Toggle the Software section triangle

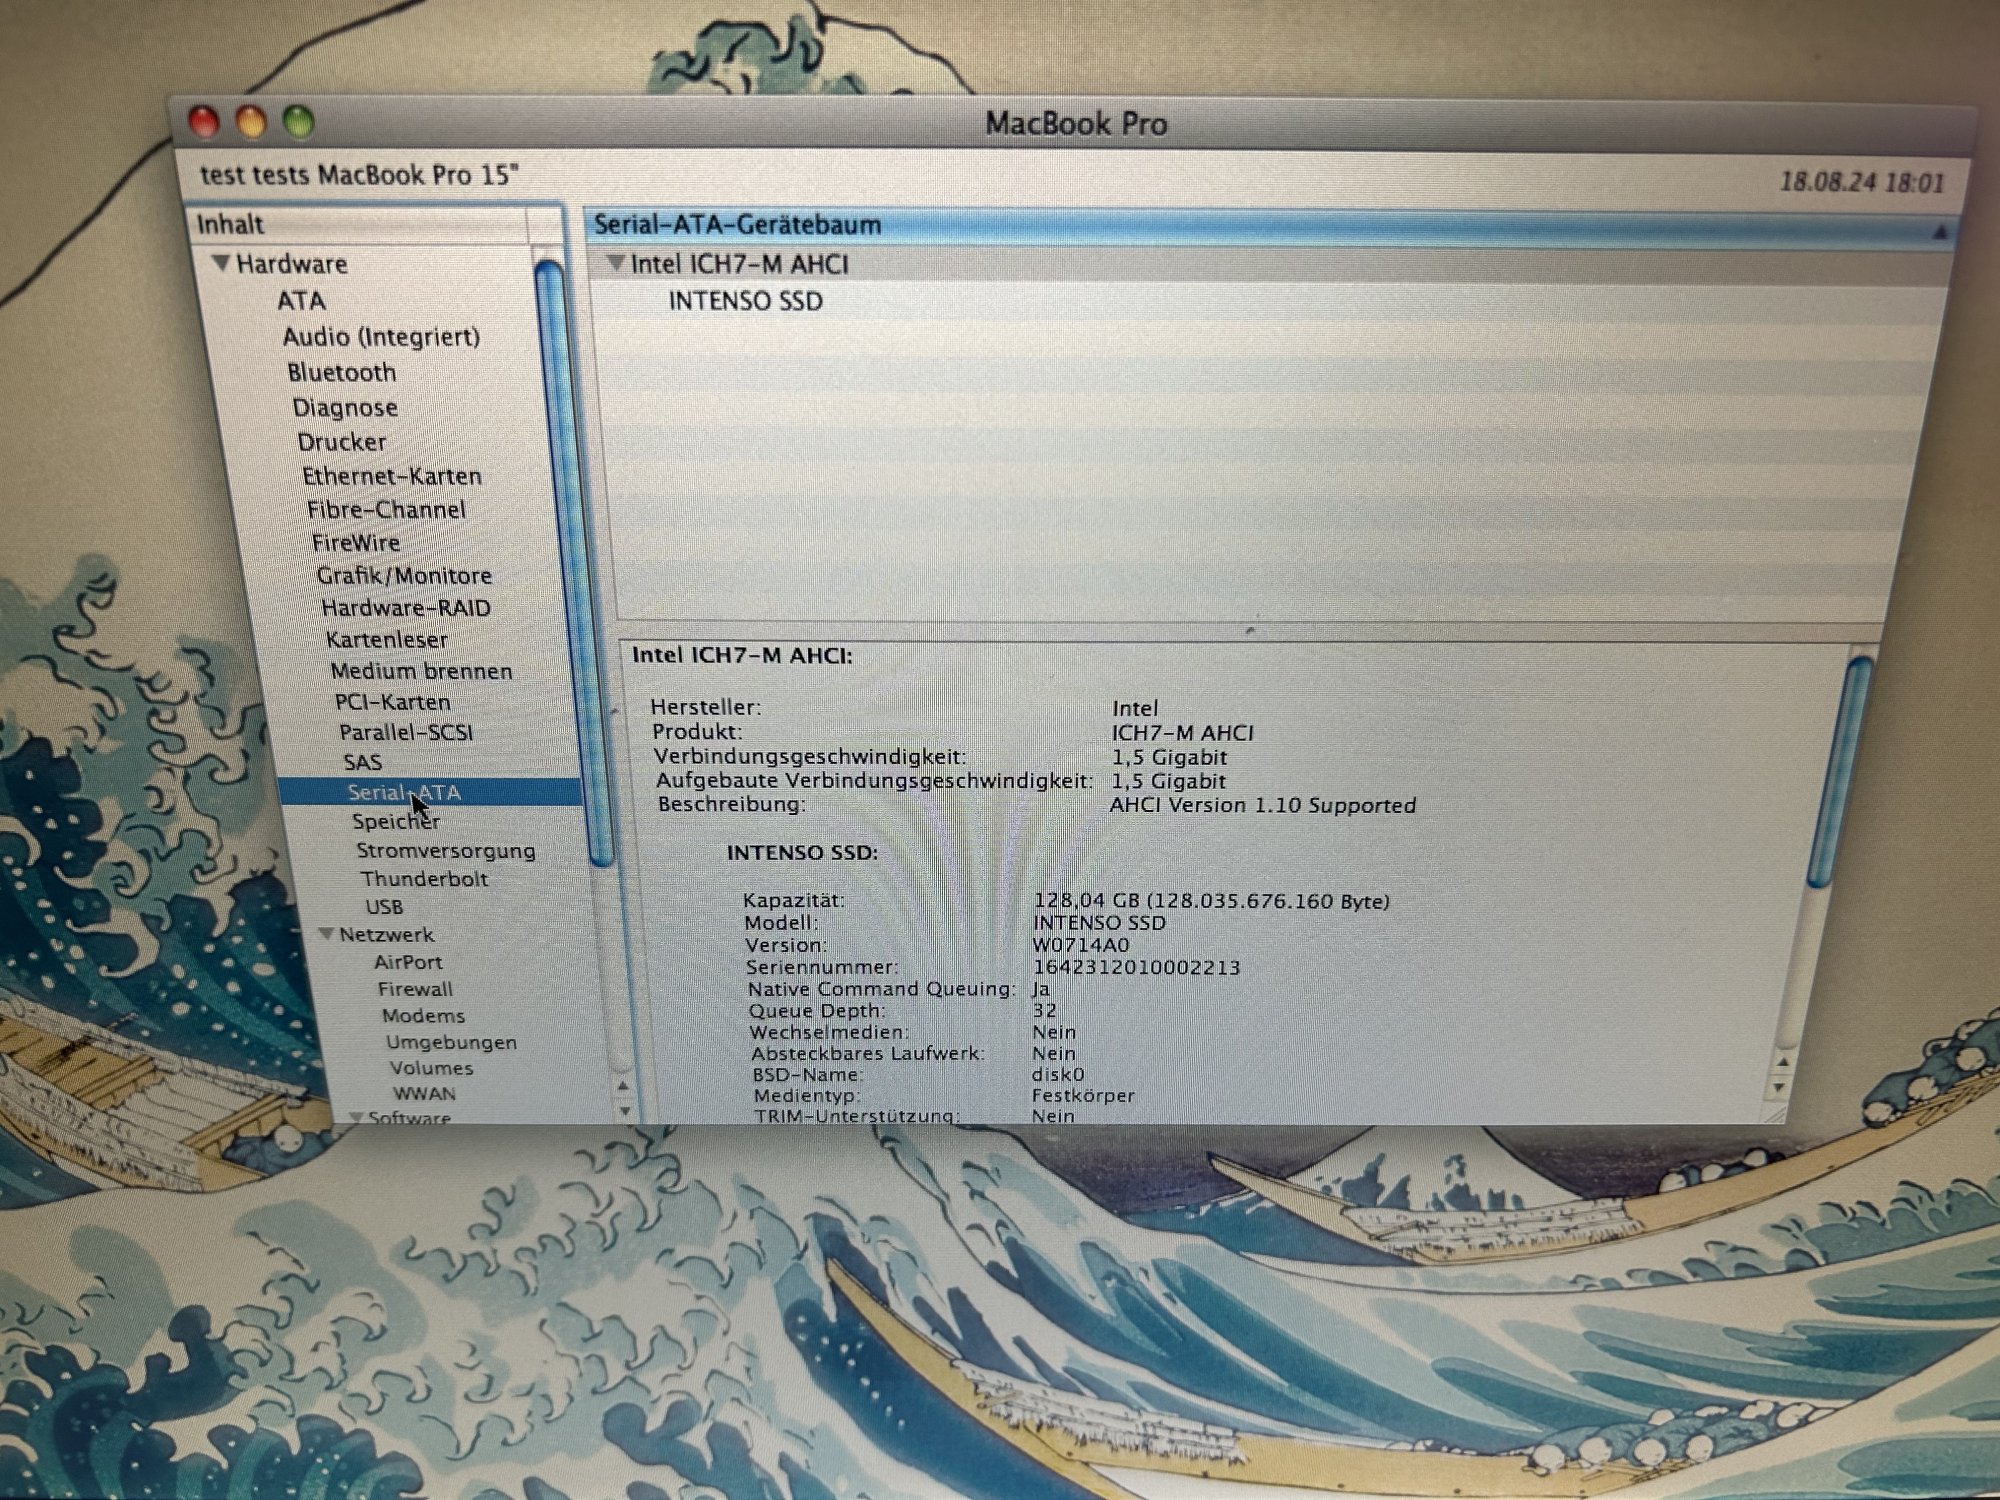pyautogui.click(x=356, y=1116)
